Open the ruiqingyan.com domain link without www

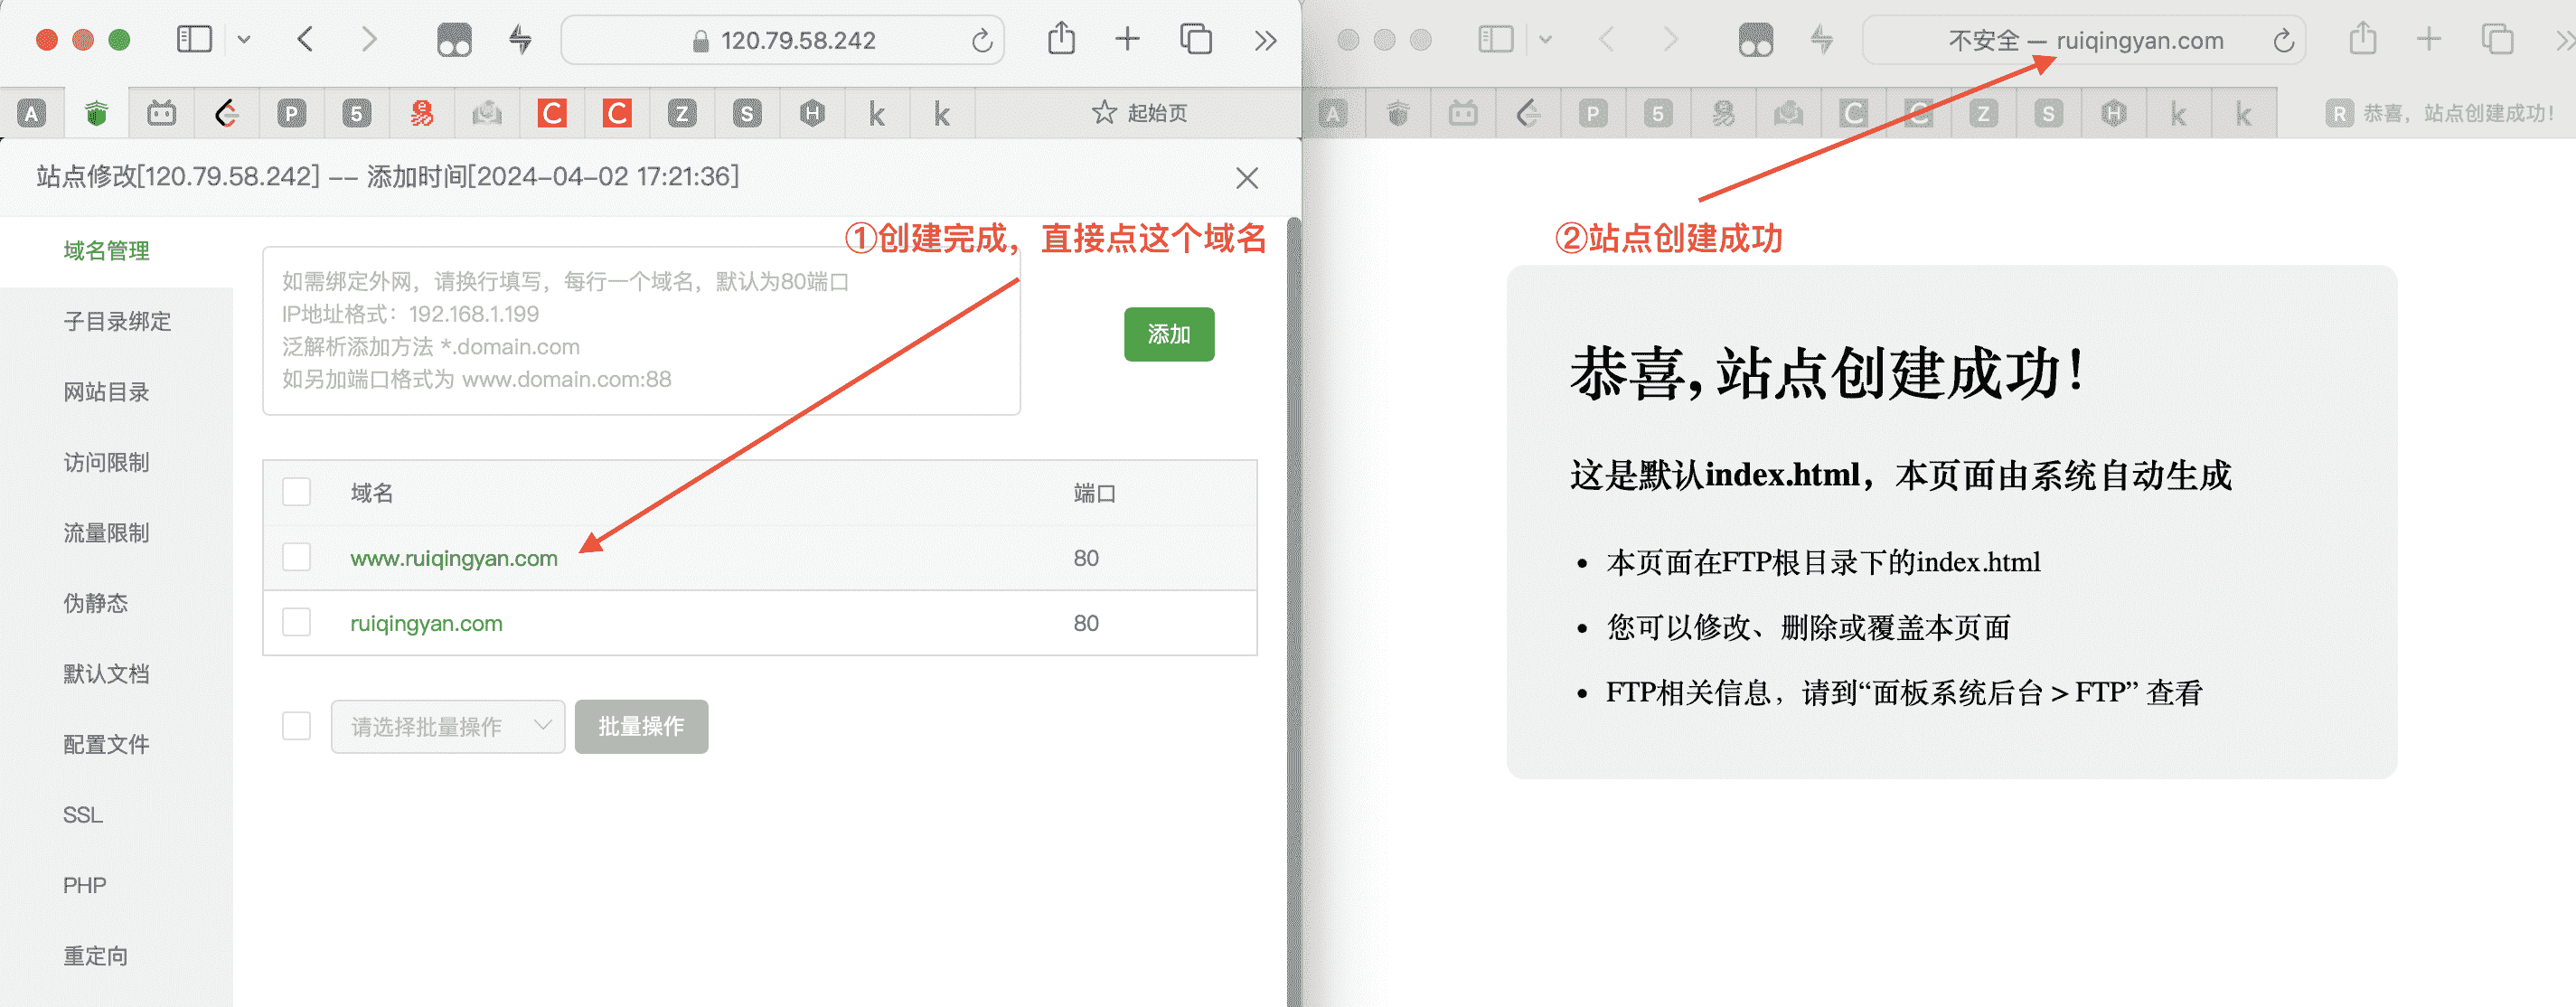pyautogui.click(x=426, y=623)
